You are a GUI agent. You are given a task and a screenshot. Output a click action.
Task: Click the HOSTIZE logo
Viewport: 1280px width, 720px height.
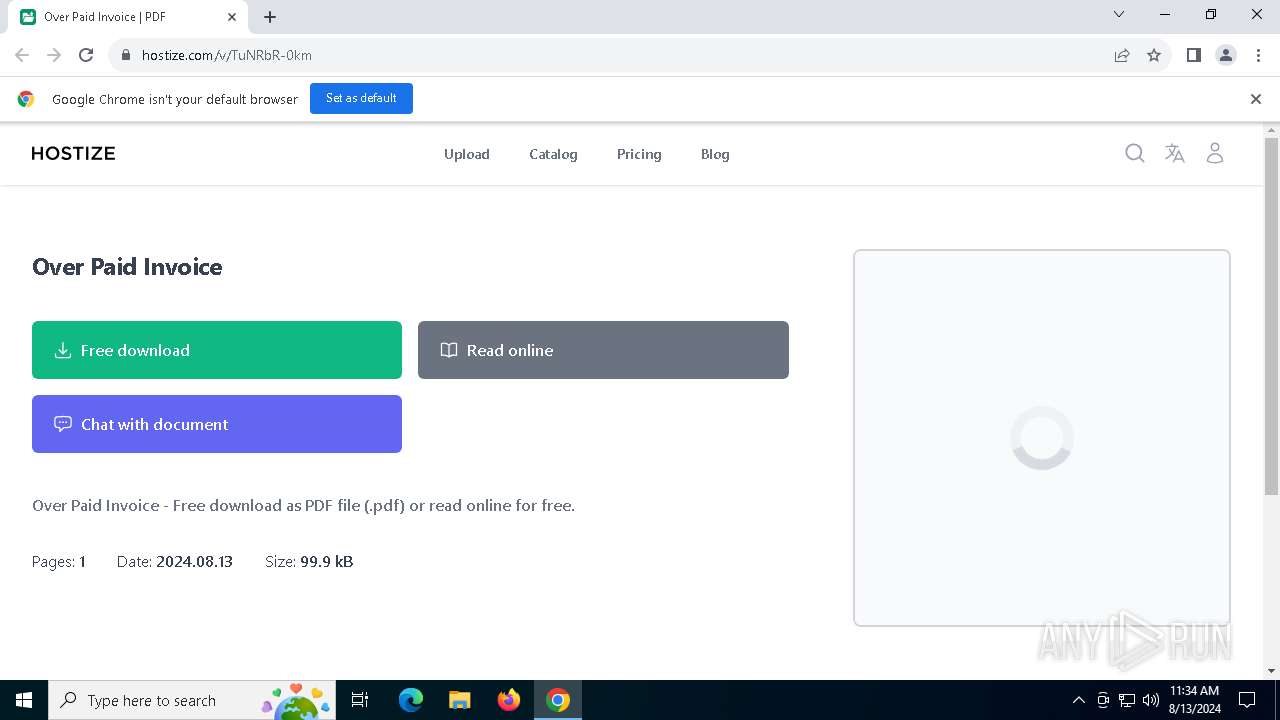(x=73, y=153)
